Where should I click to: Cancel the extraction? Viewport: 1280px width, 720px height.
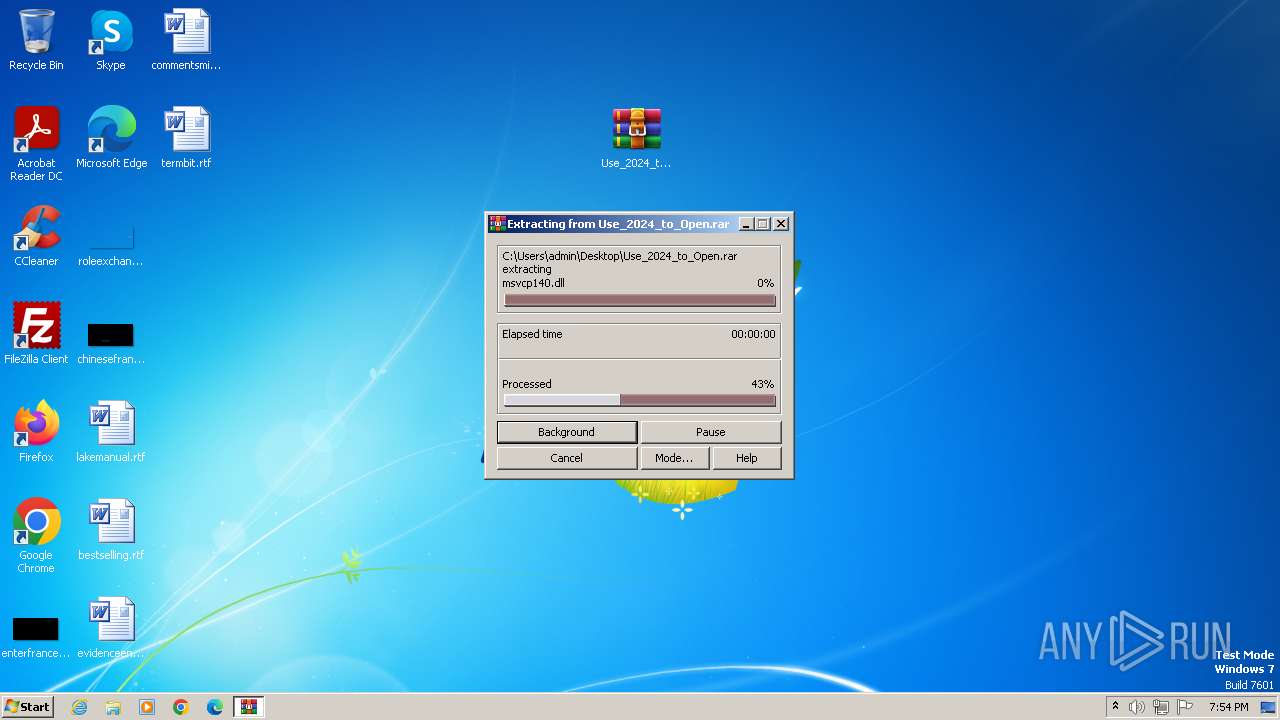[566, 458]
